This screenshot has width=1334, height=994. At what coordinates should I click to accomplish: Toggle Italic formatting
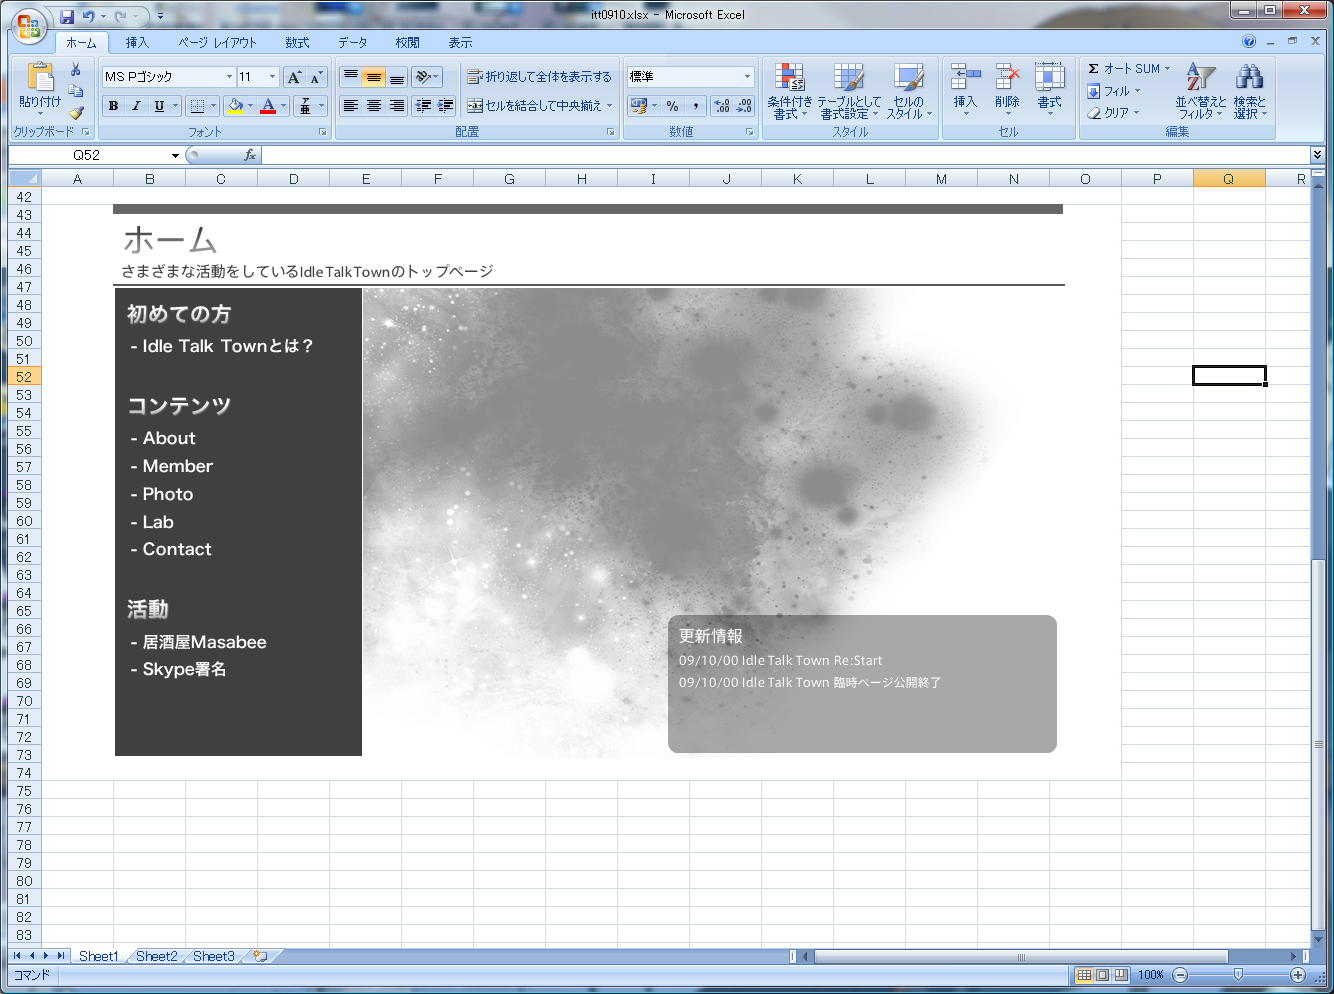click(136, 106)
